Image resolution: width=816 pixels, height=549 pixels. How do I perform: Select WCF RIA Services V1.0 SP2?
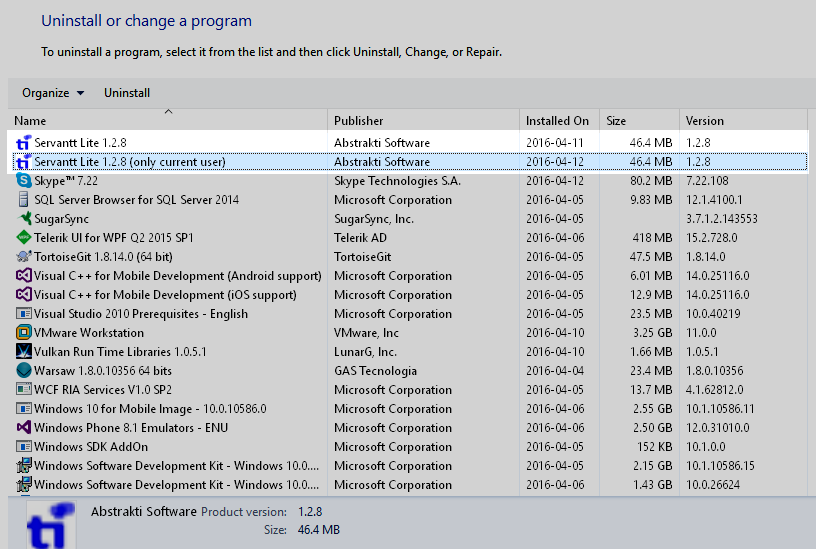[103, 390]
